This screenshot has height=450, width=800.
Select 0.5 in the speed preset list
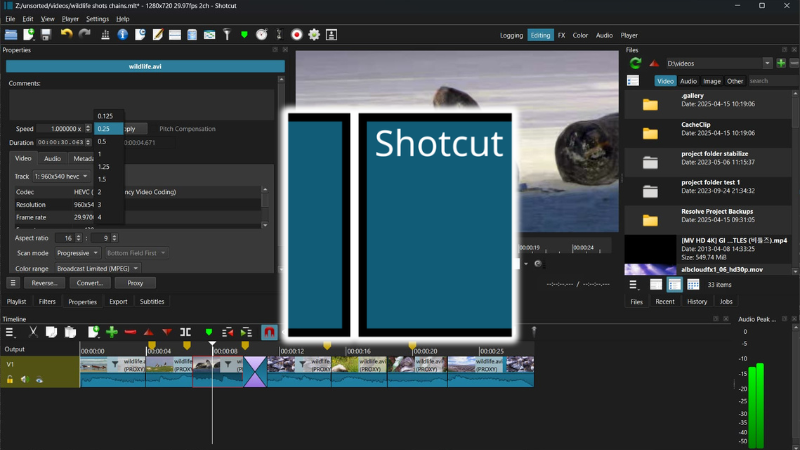coord(108,141)
